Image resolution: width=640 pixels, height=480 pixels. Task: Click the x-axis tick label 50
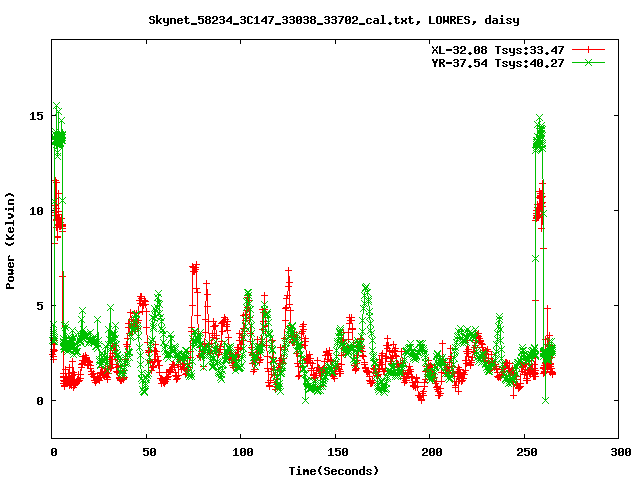click(x=149, y=452)
